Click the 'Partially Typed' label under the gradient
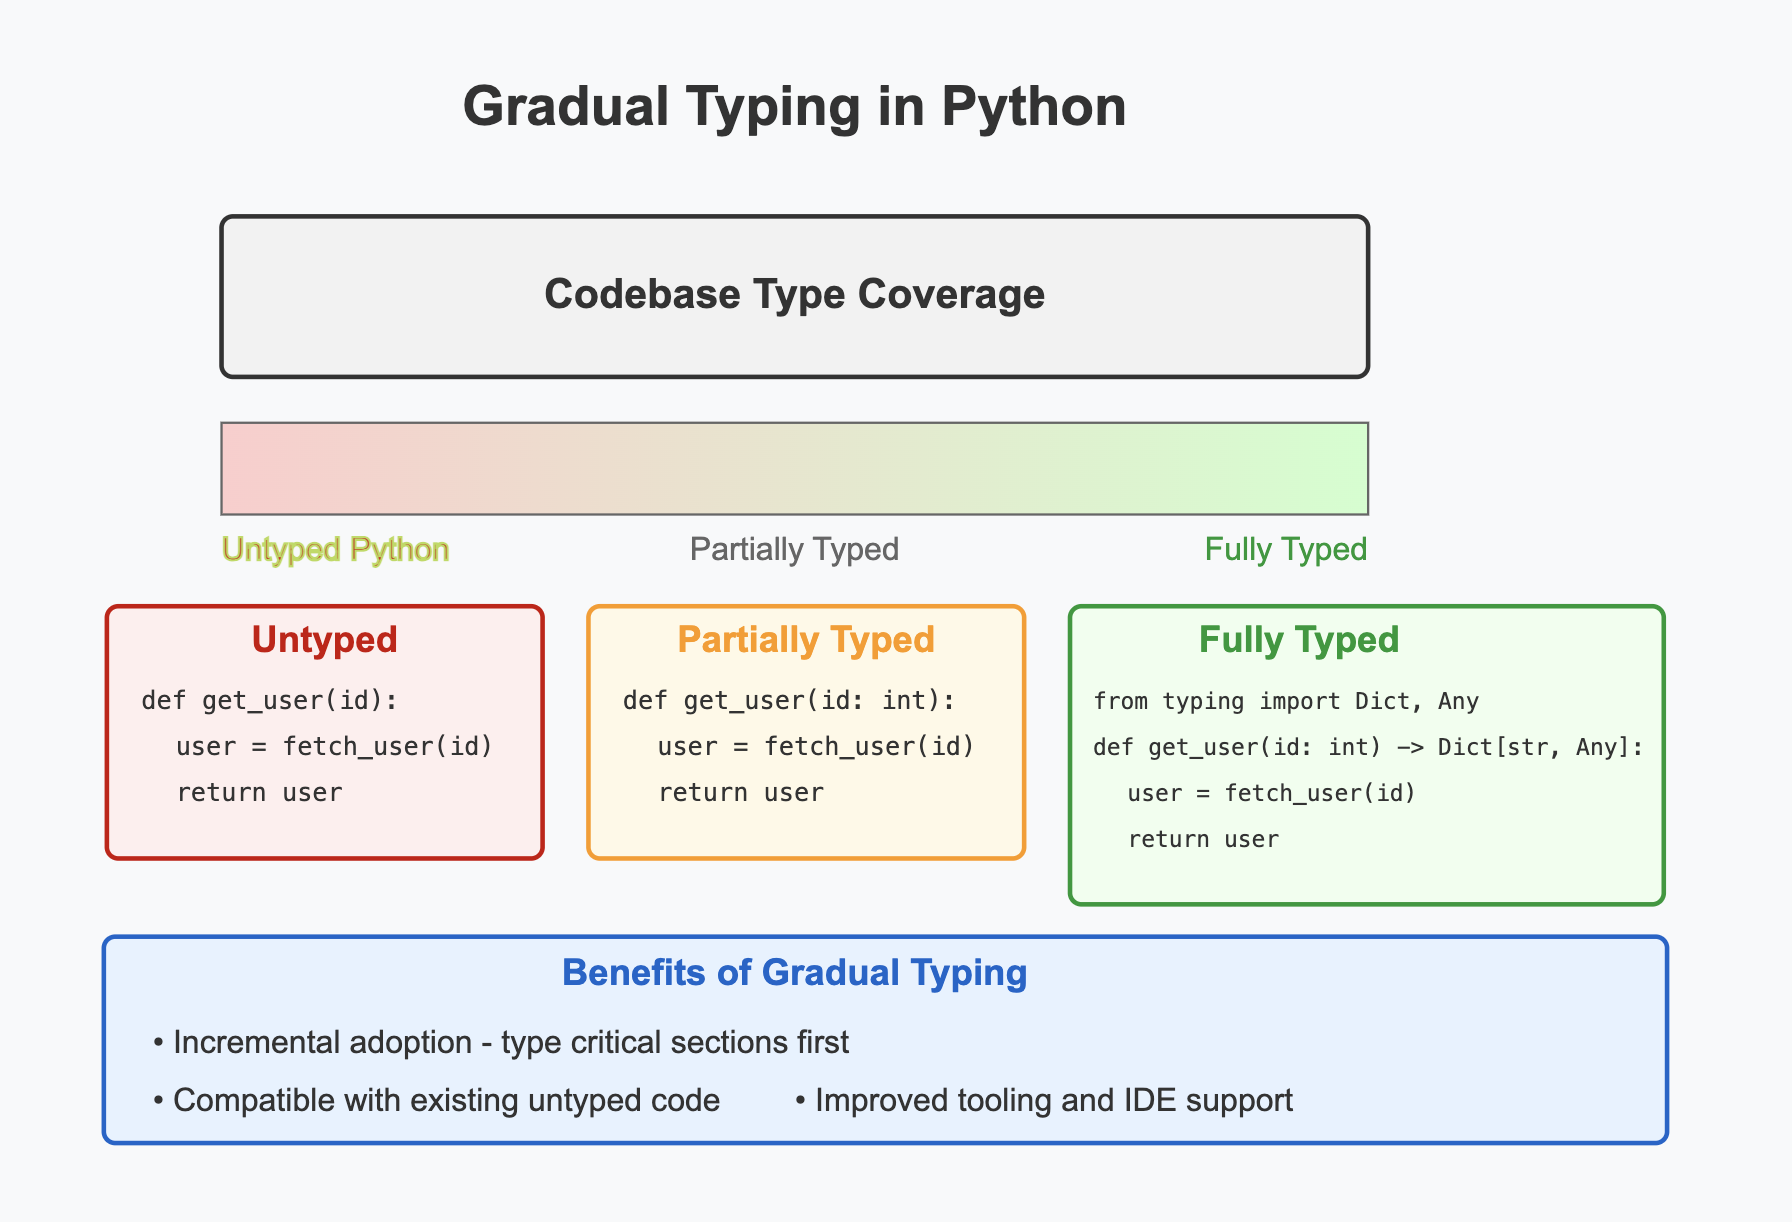This screenshot has height=1222, width=1792. (x=793, y=549)
